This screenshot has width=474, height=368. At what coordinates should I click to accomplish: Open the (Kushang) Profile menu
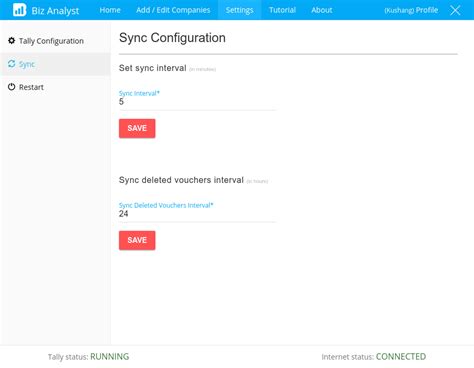[x=411, y=10]
